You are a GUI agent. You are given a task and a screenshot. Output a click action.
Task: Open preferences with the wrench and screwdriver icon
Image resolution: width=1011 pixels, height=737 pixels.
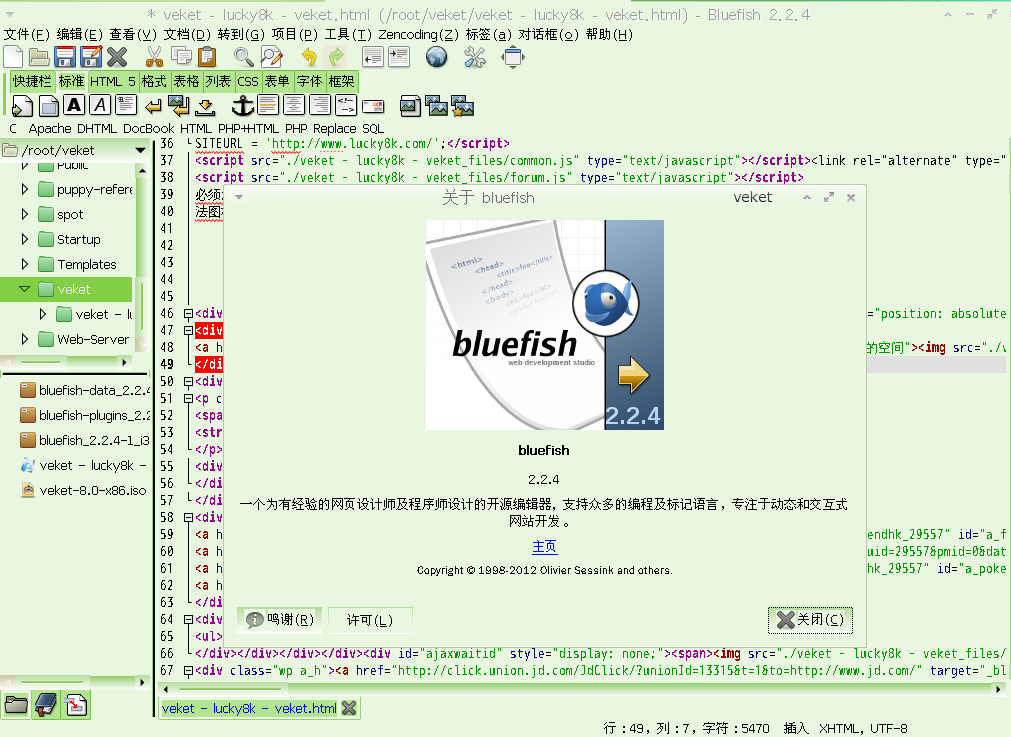point(475,57)
